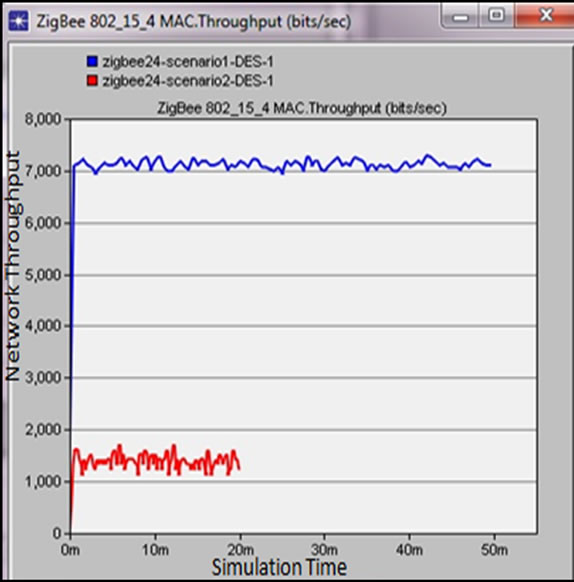Click the red scenario2 throughput curve

point(156,461)
